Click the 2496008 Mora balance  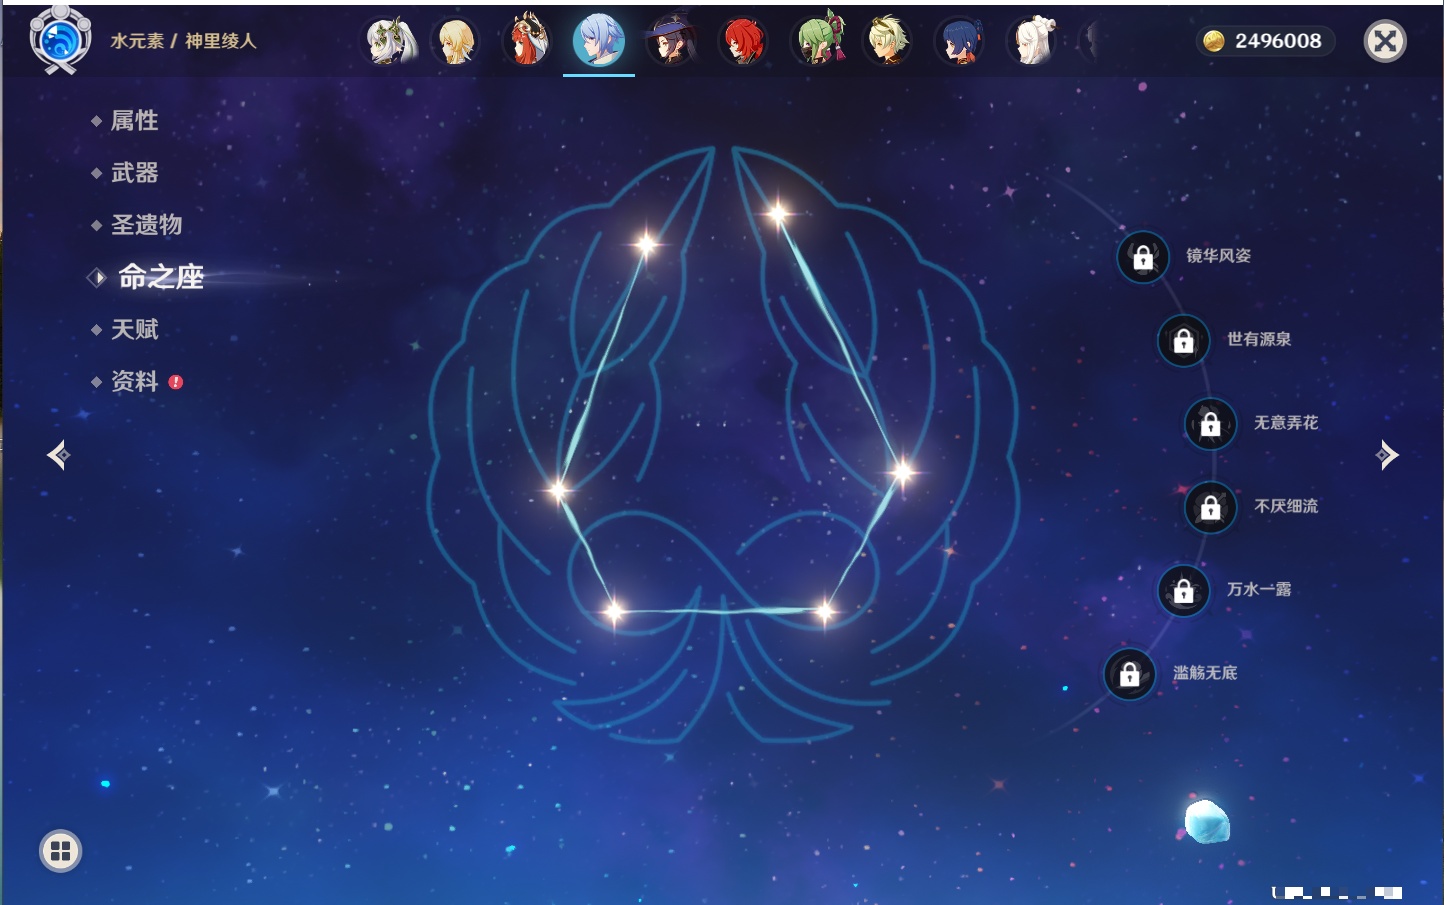[x=1278, y=41]
